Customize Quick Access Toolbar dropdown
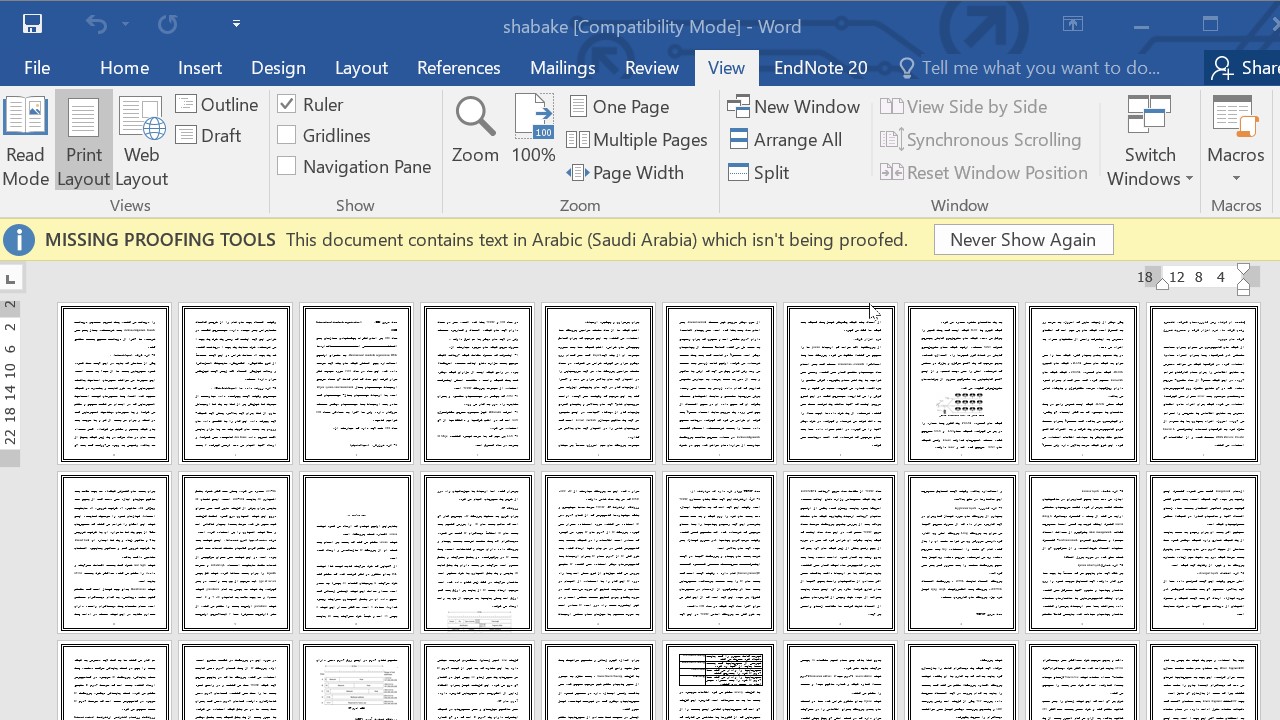Image resolution: width=1280 pixels, height=720 pixels. [x=236, y=24]
